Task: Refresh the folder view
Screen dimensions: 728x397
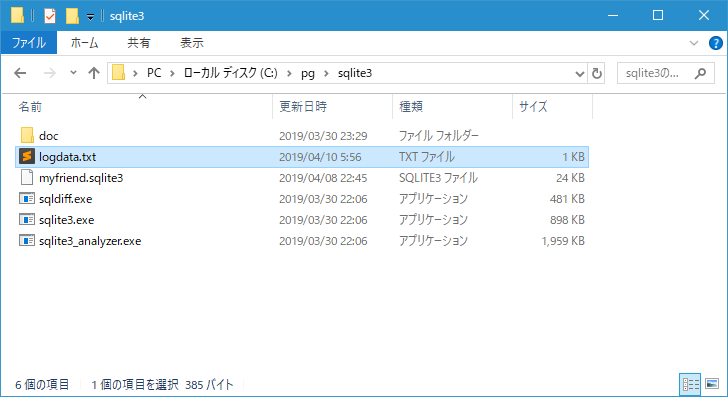Action: 597,73
